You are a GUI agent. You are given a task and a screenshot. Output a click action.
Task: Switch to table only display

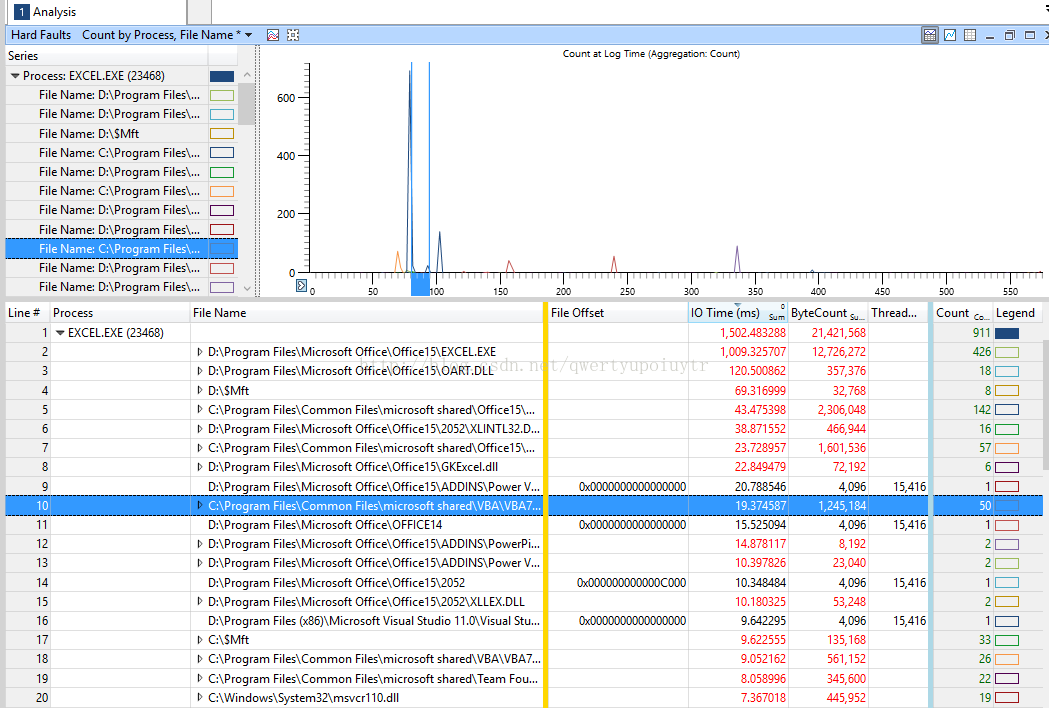(x=970, y=35)
